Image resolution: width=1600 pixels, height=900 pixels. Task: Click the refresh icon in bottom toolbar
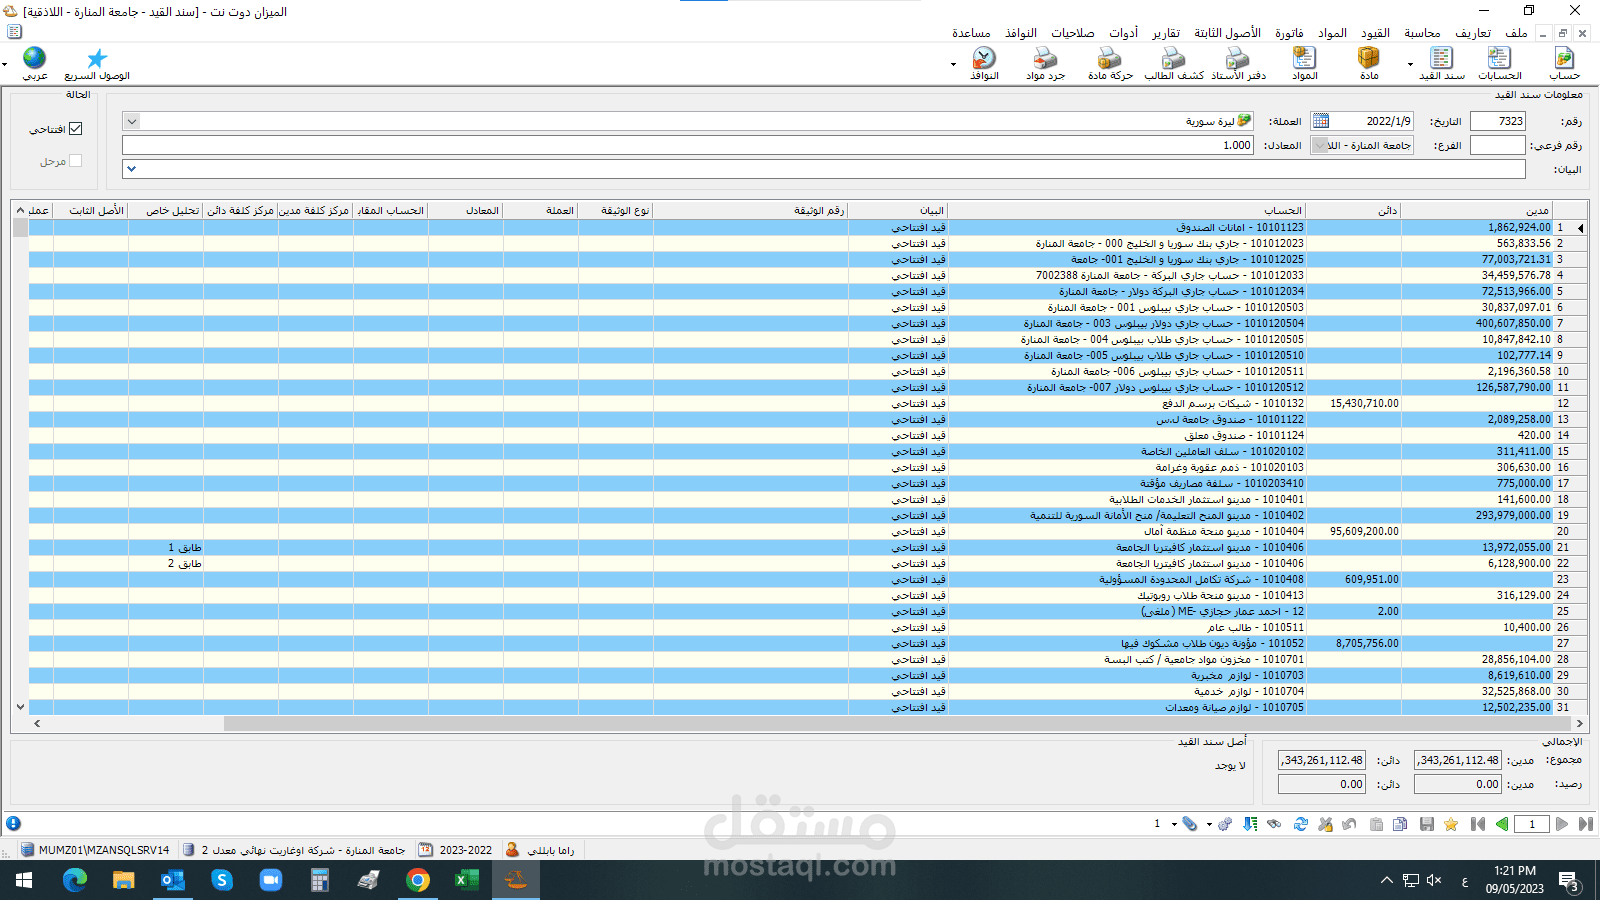(1300, 824)
